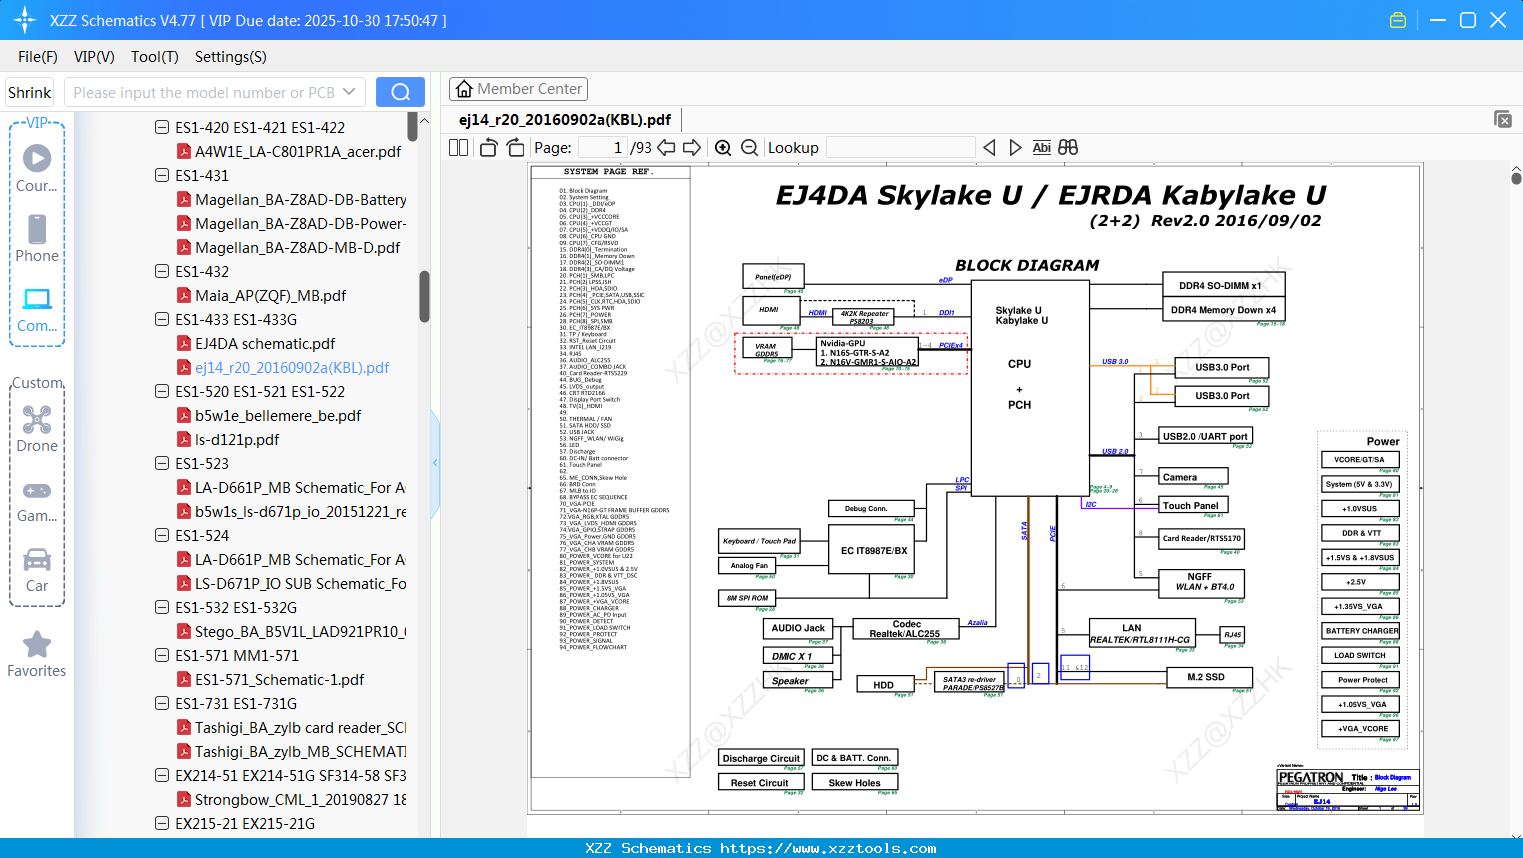This screenshot has width=1523, height=858.
Task: Find previous lookup result
Action: pos(989,147)
